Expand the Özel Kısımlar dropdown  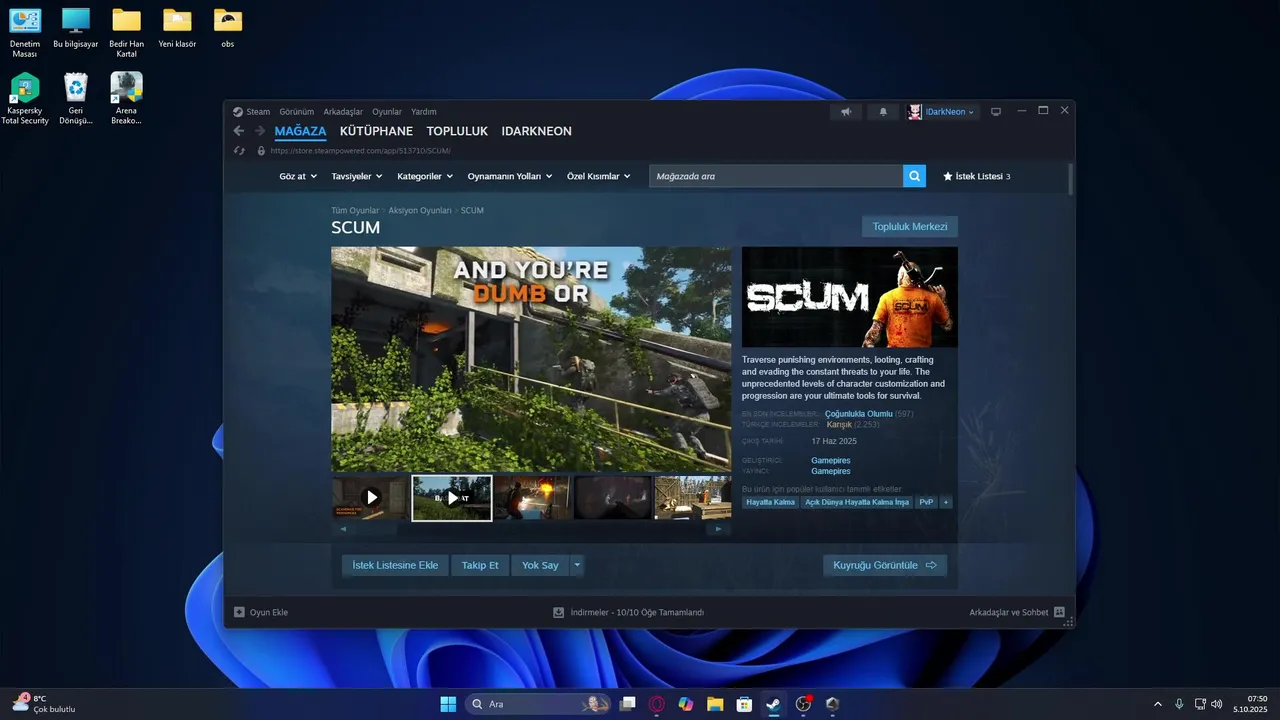pos(599,176)
